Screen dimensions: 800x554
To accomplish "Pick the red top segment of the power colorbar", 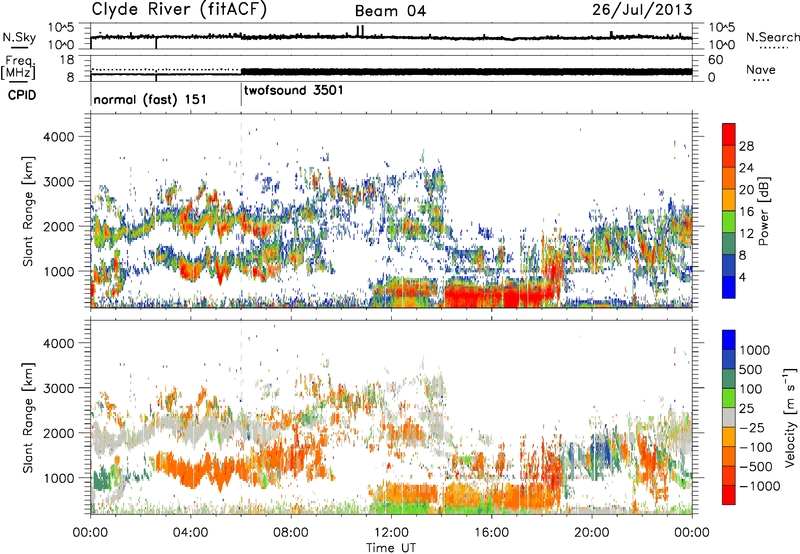I will point(729,134).
